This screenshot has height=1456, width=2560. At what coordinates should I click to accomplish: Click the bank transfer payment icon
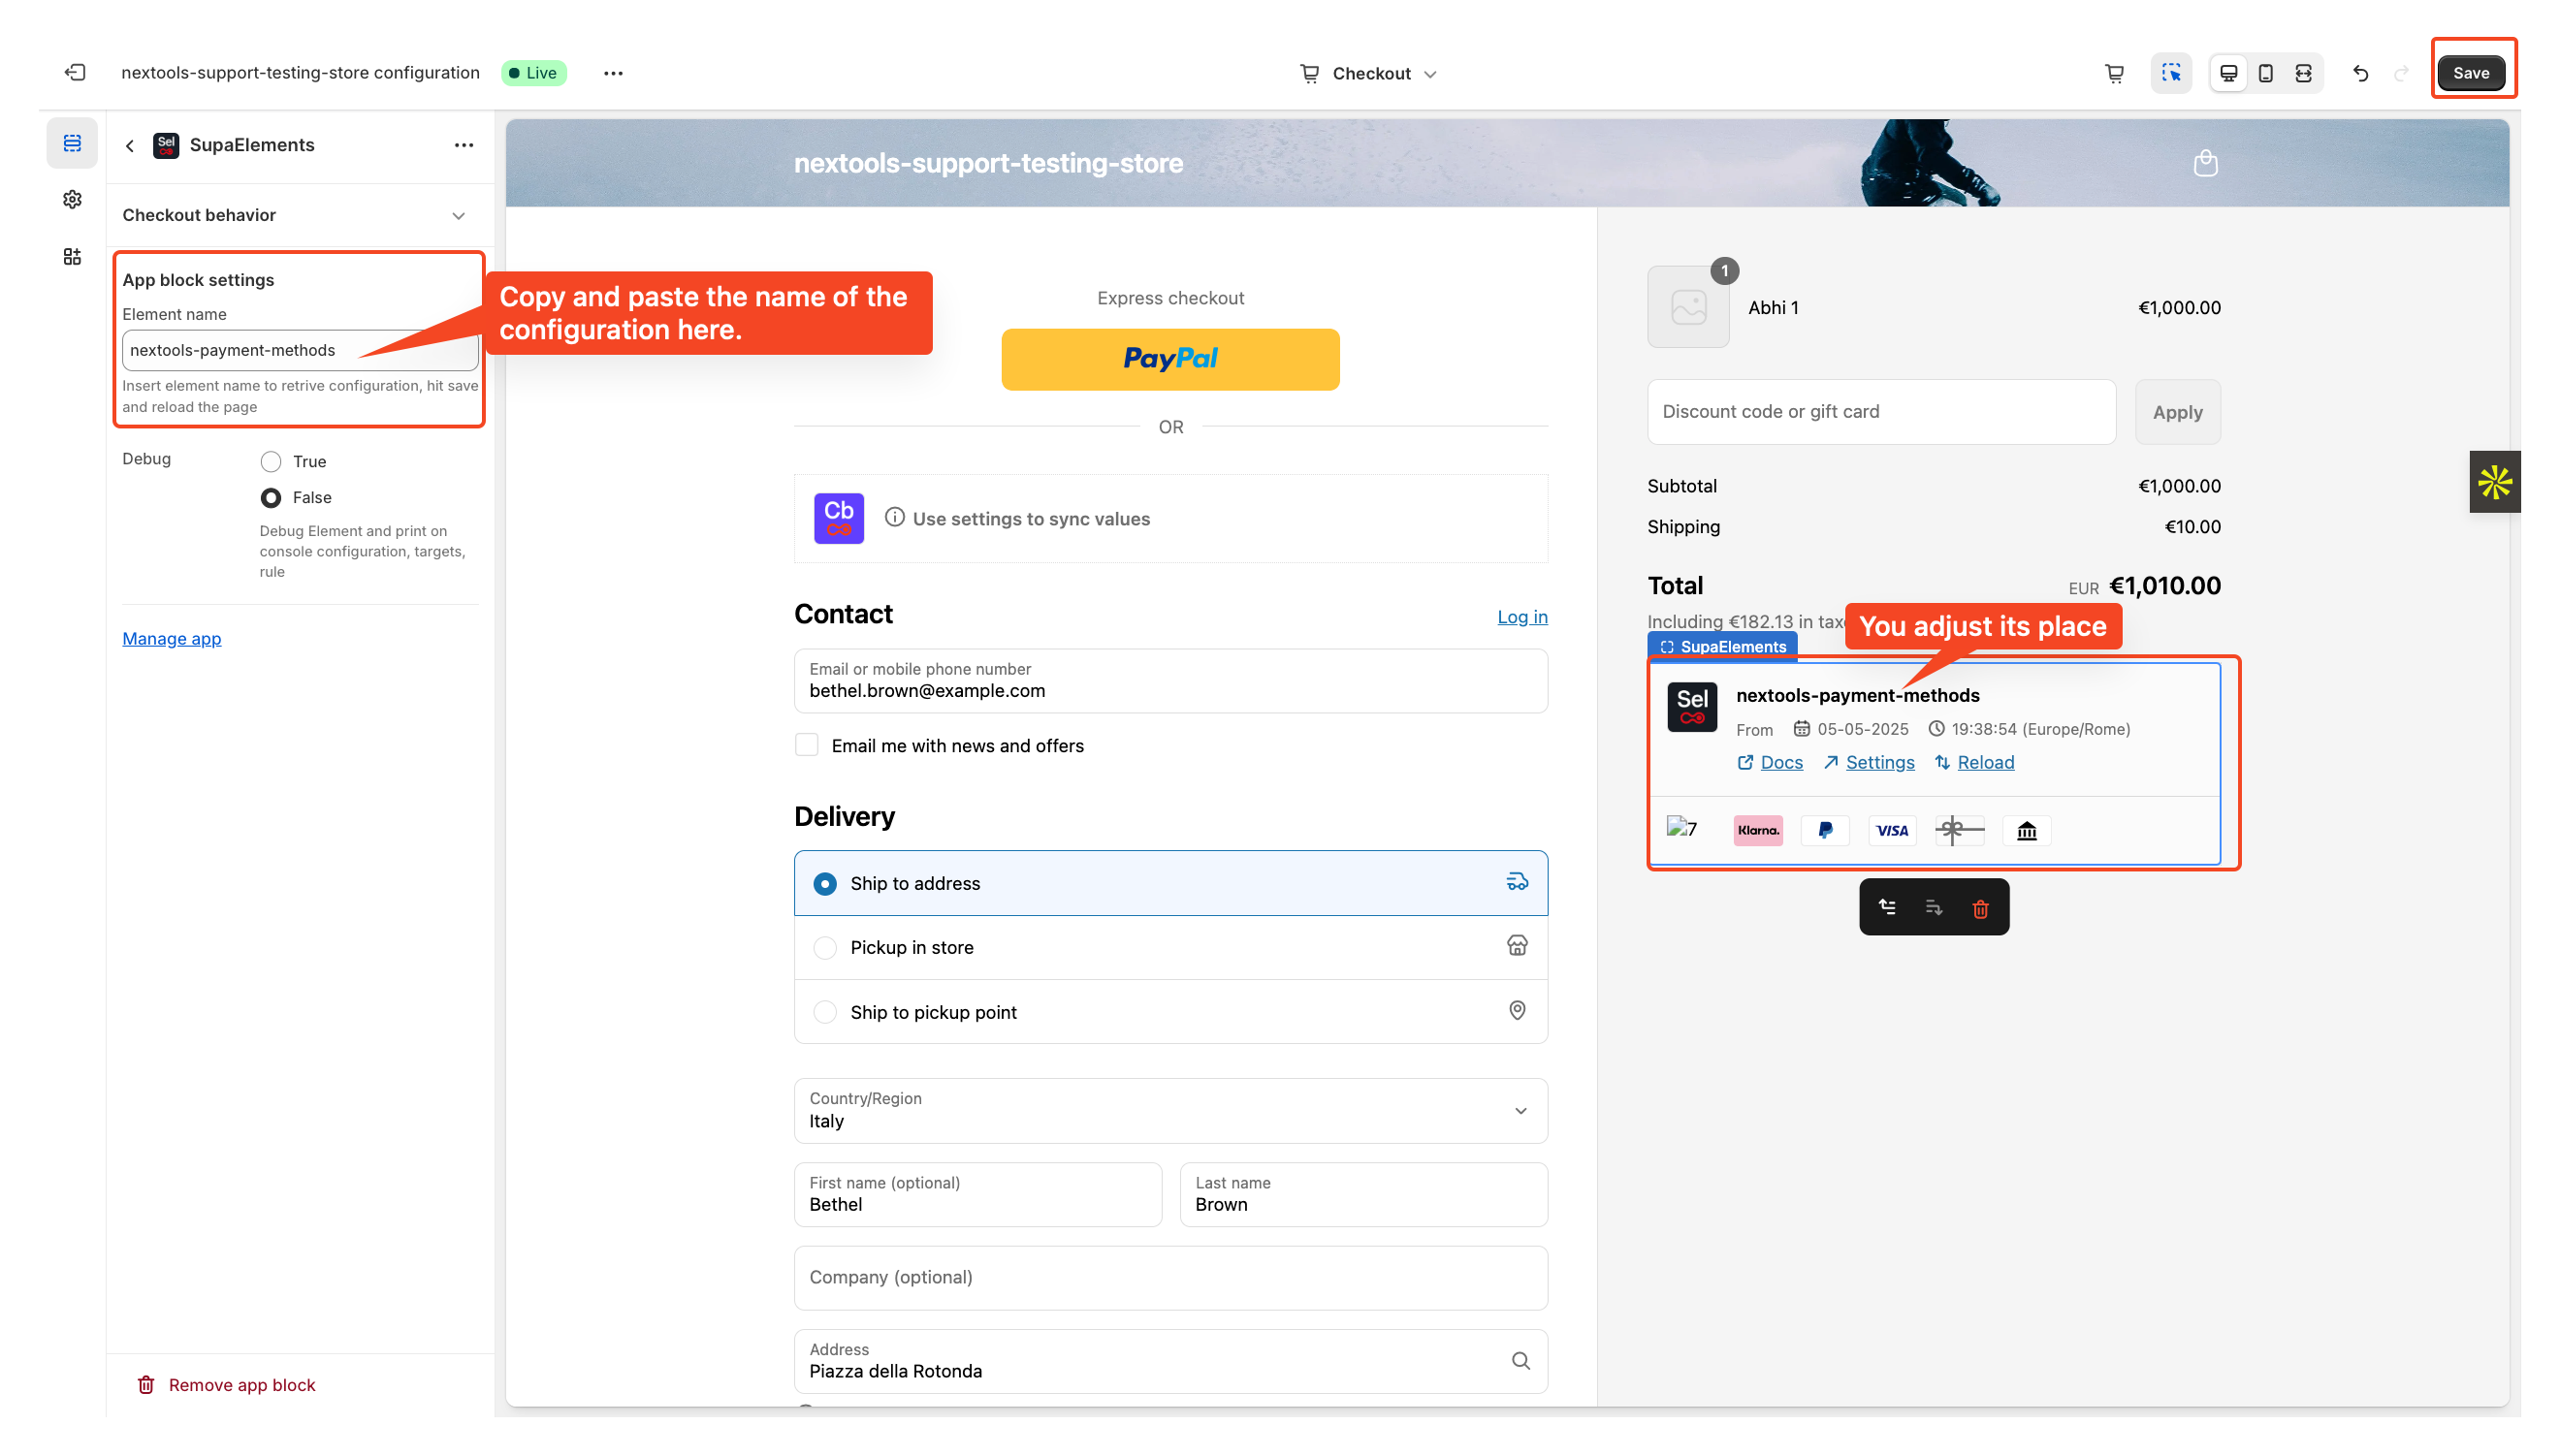[2027, 830]
